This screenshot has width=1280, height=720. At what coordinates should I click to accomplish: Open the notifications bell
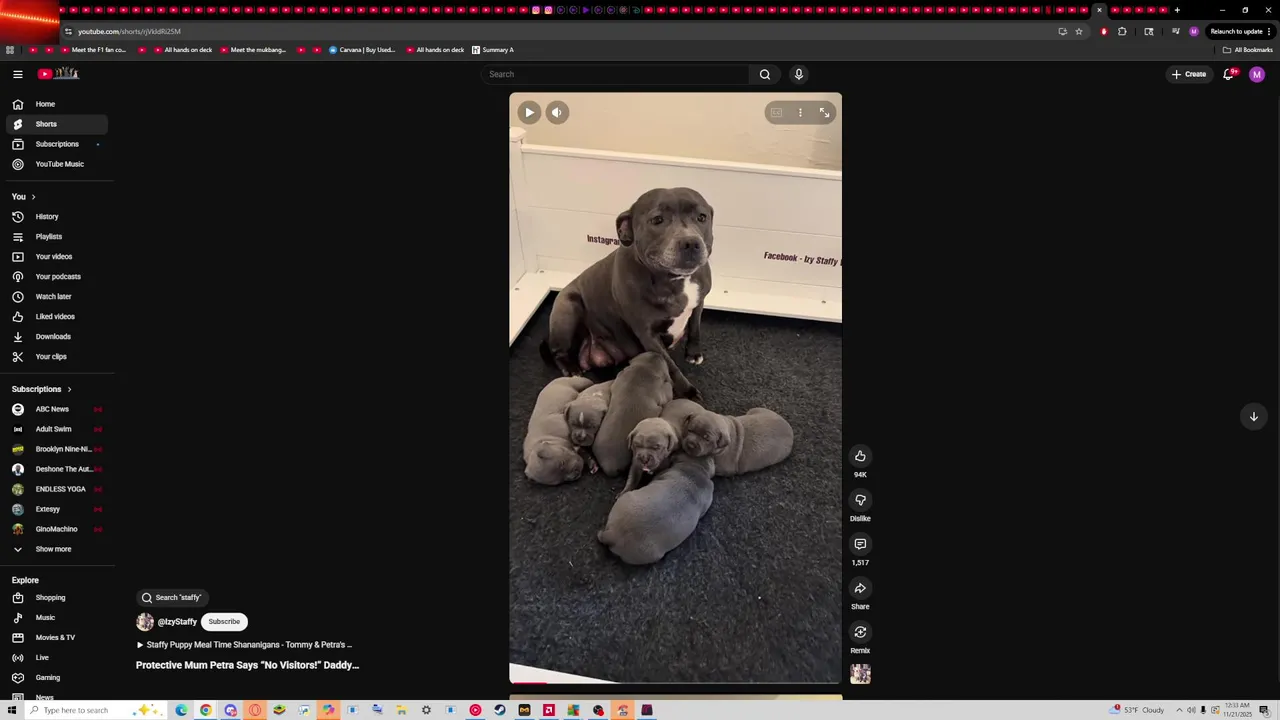1228,74
